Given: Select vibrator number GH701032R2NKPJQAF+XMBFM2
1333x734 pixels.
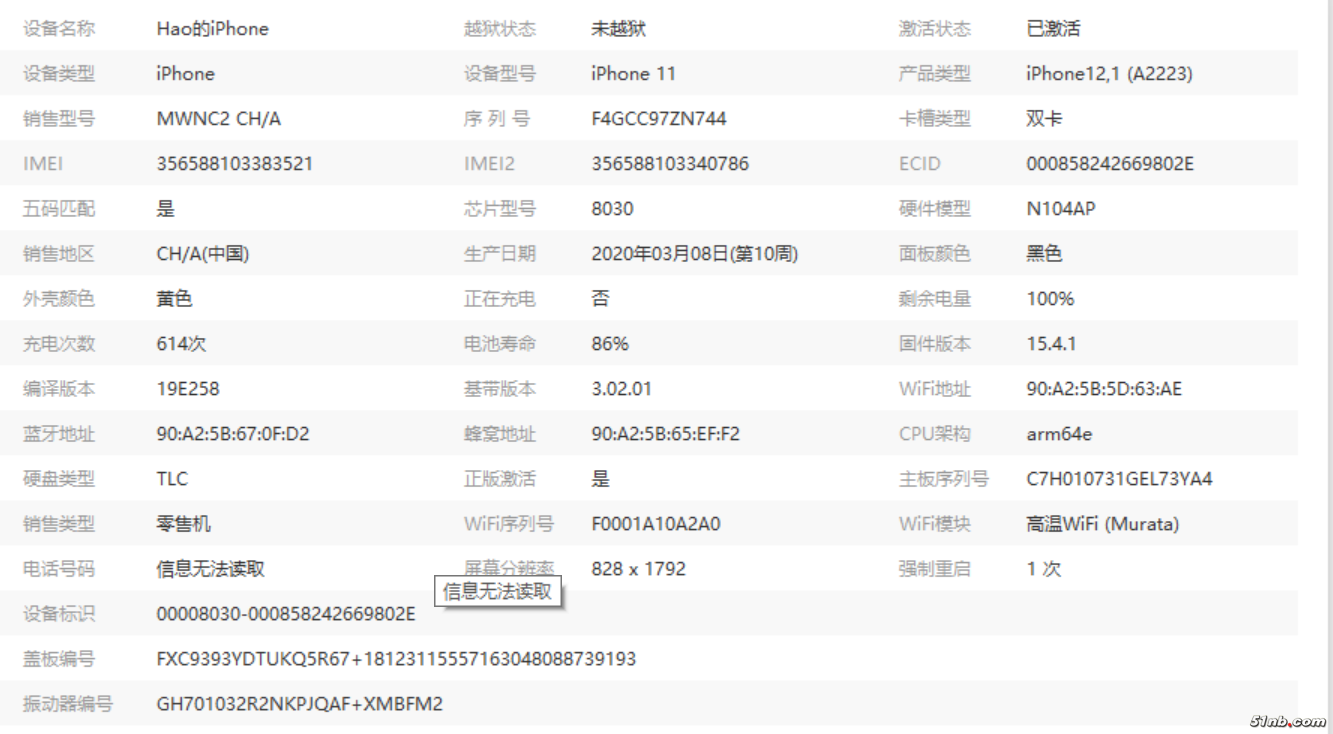Looking at the screenshot, I should click(299, 704).
